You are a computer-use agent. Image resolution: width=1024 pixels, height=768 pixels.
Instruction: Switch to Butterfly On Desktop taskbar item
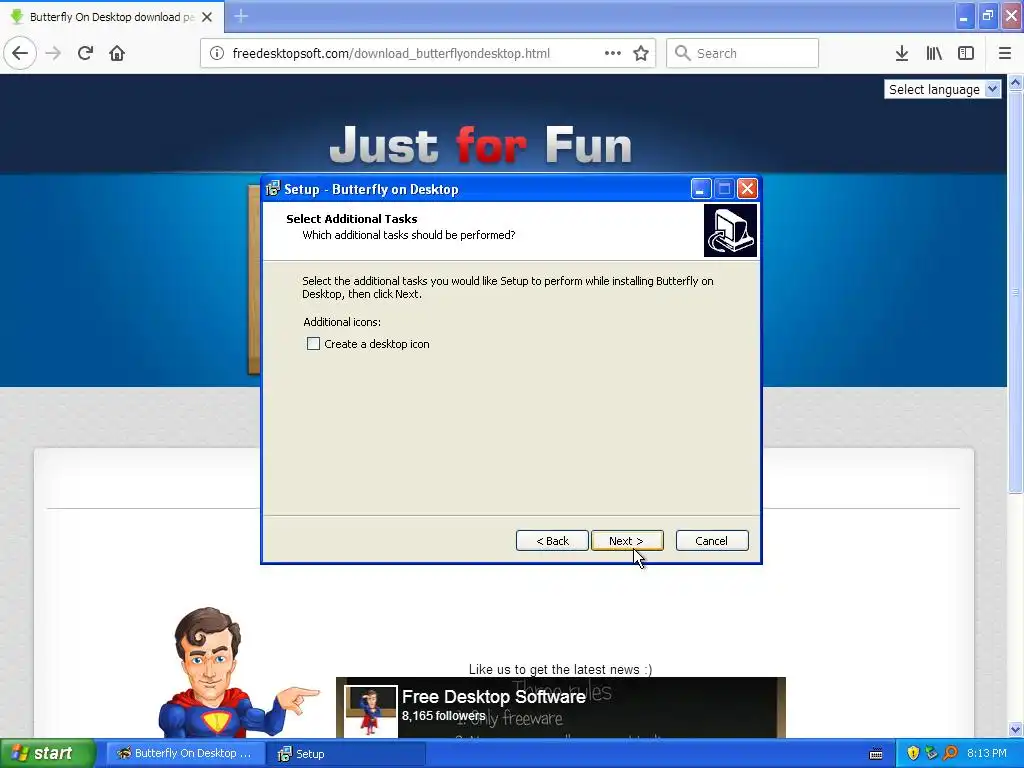tap(185, 753)
